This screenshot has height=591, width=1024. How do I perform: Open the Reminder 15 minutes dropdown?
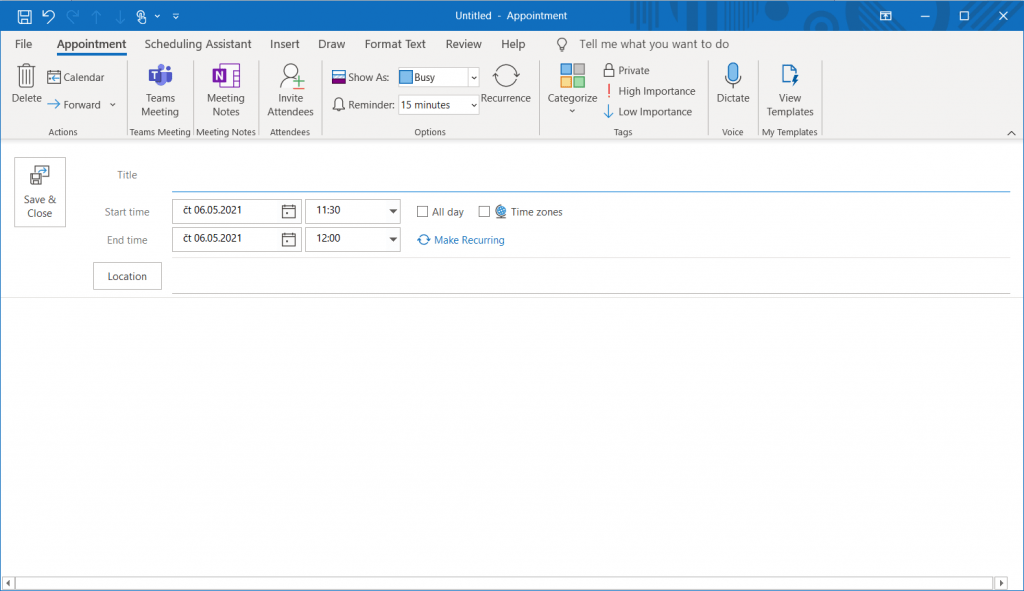(x=473, y=105)
